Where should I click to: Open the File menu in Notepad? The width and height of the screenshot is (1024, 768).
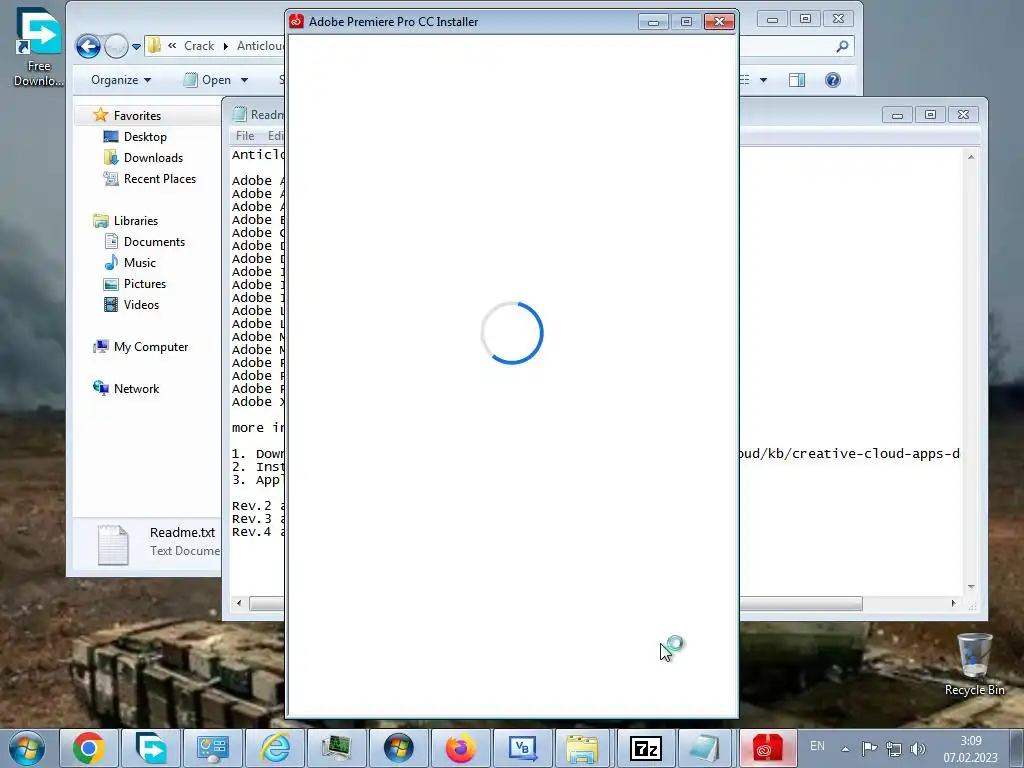[245, 136]
